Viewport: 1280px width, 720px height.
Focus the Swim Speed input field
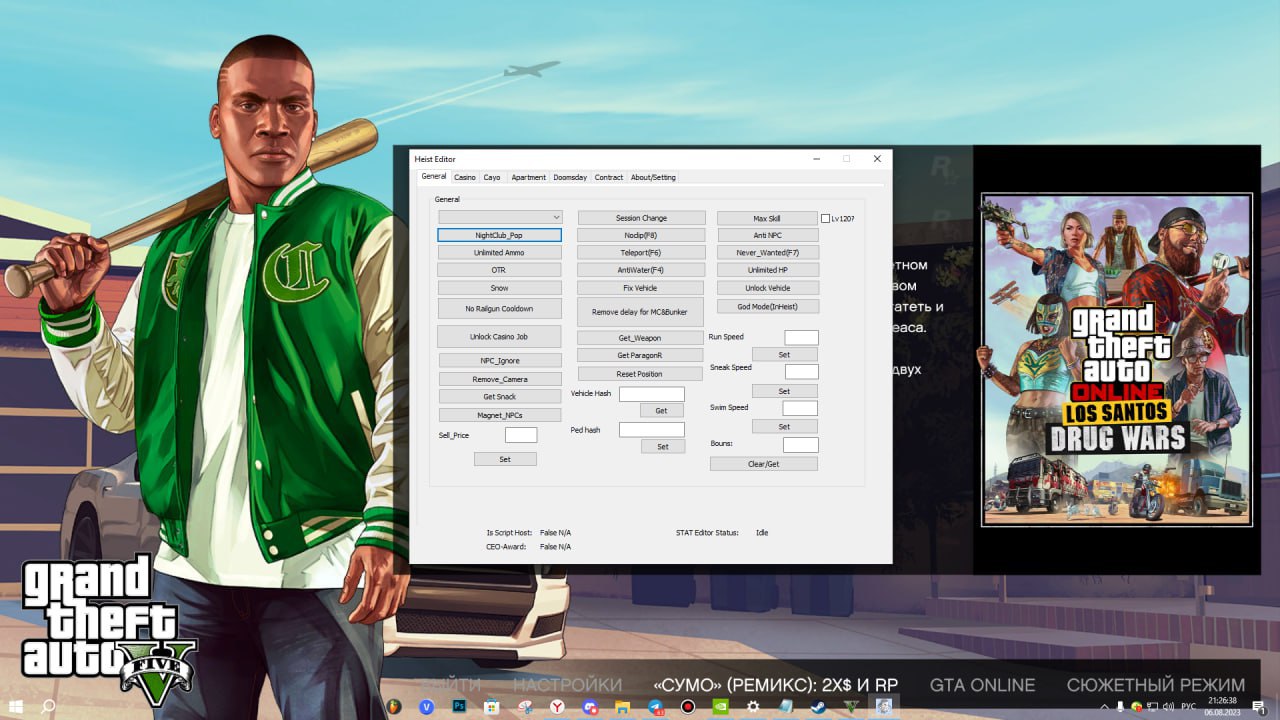pos(800,408)
